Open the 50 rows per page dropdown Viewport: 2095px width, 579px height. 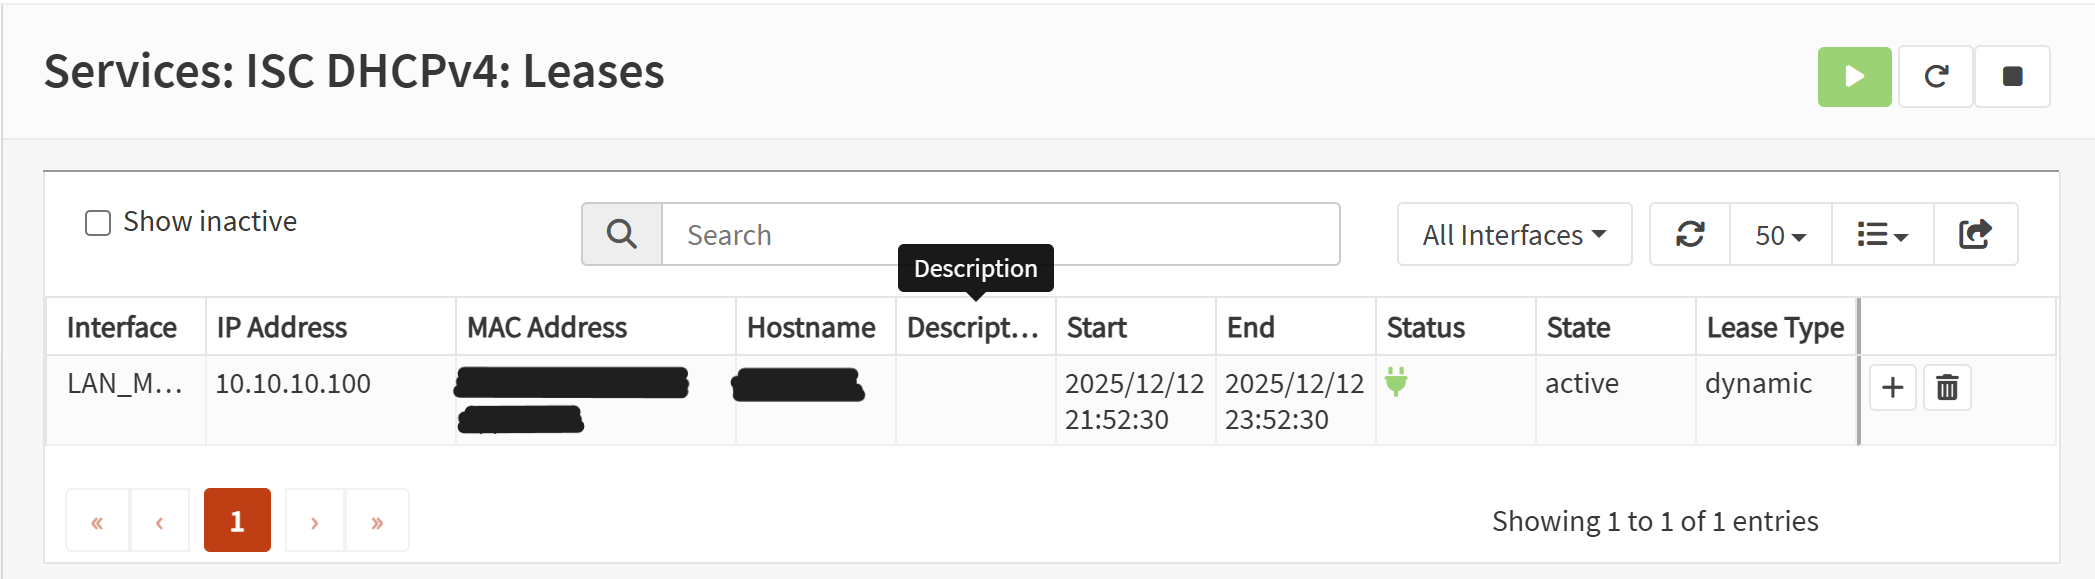tap(1780, 235)
